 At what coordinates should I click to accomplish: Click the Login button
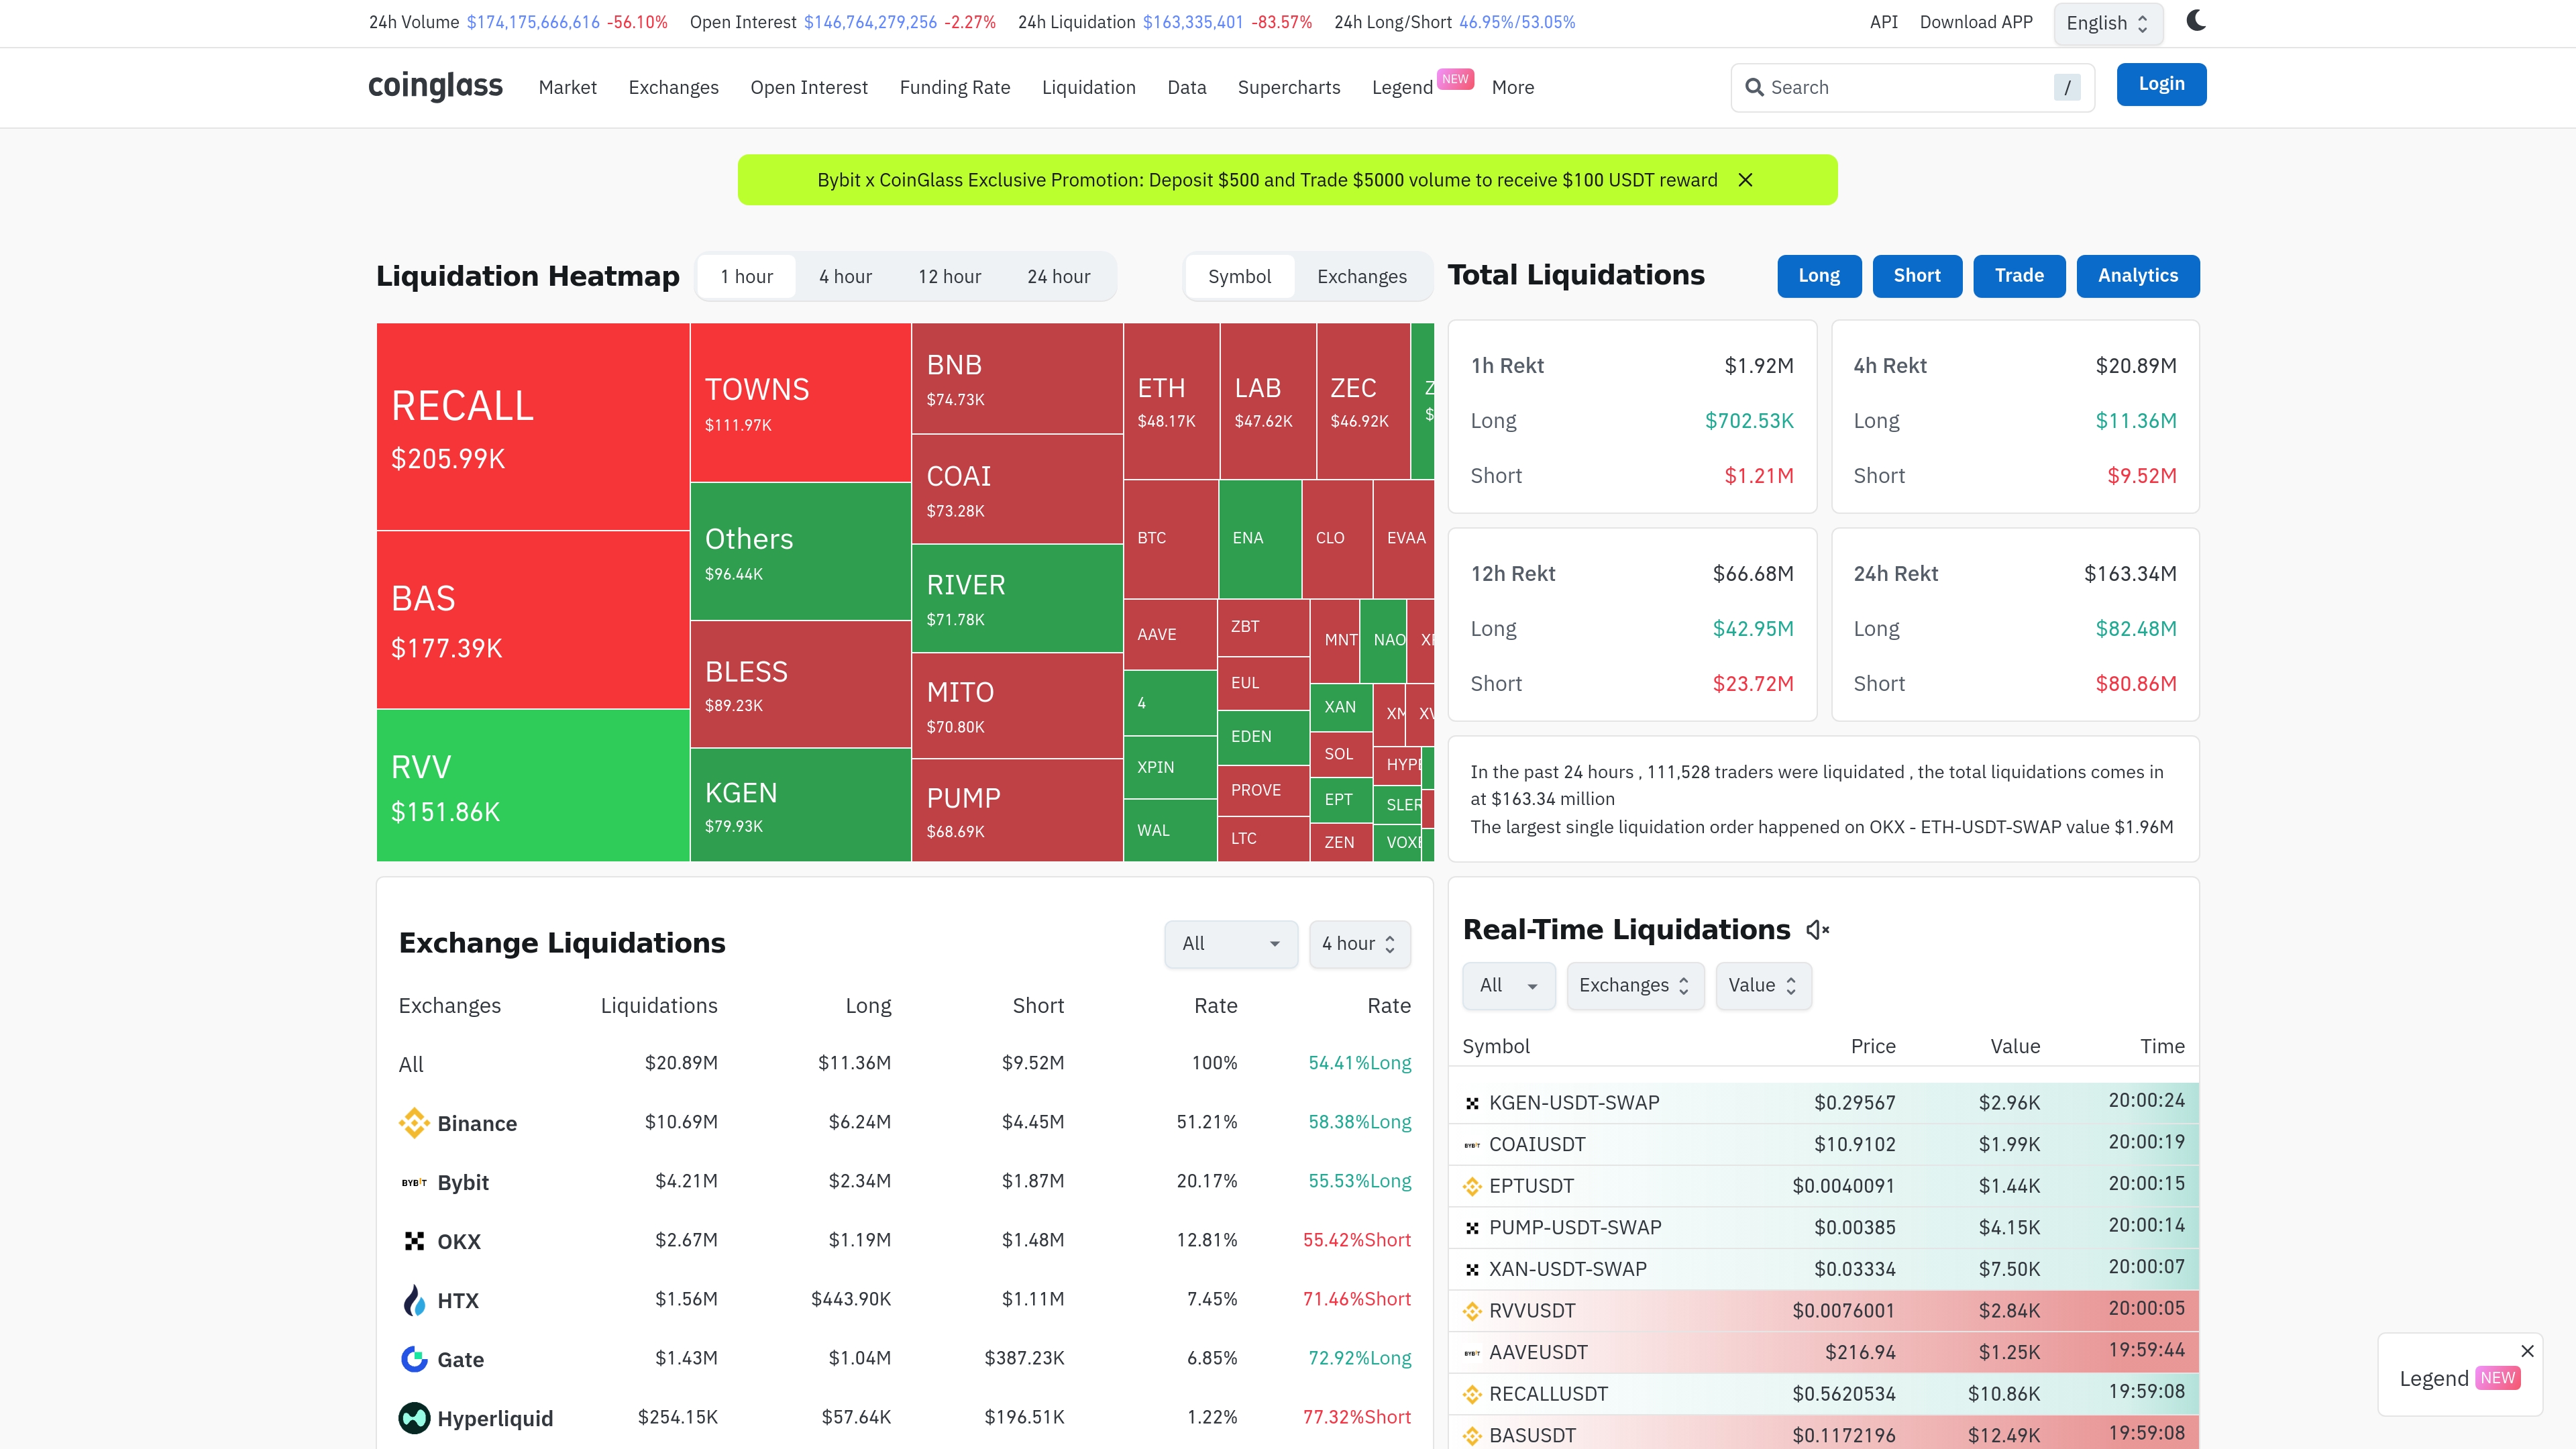click(2160, 84)
